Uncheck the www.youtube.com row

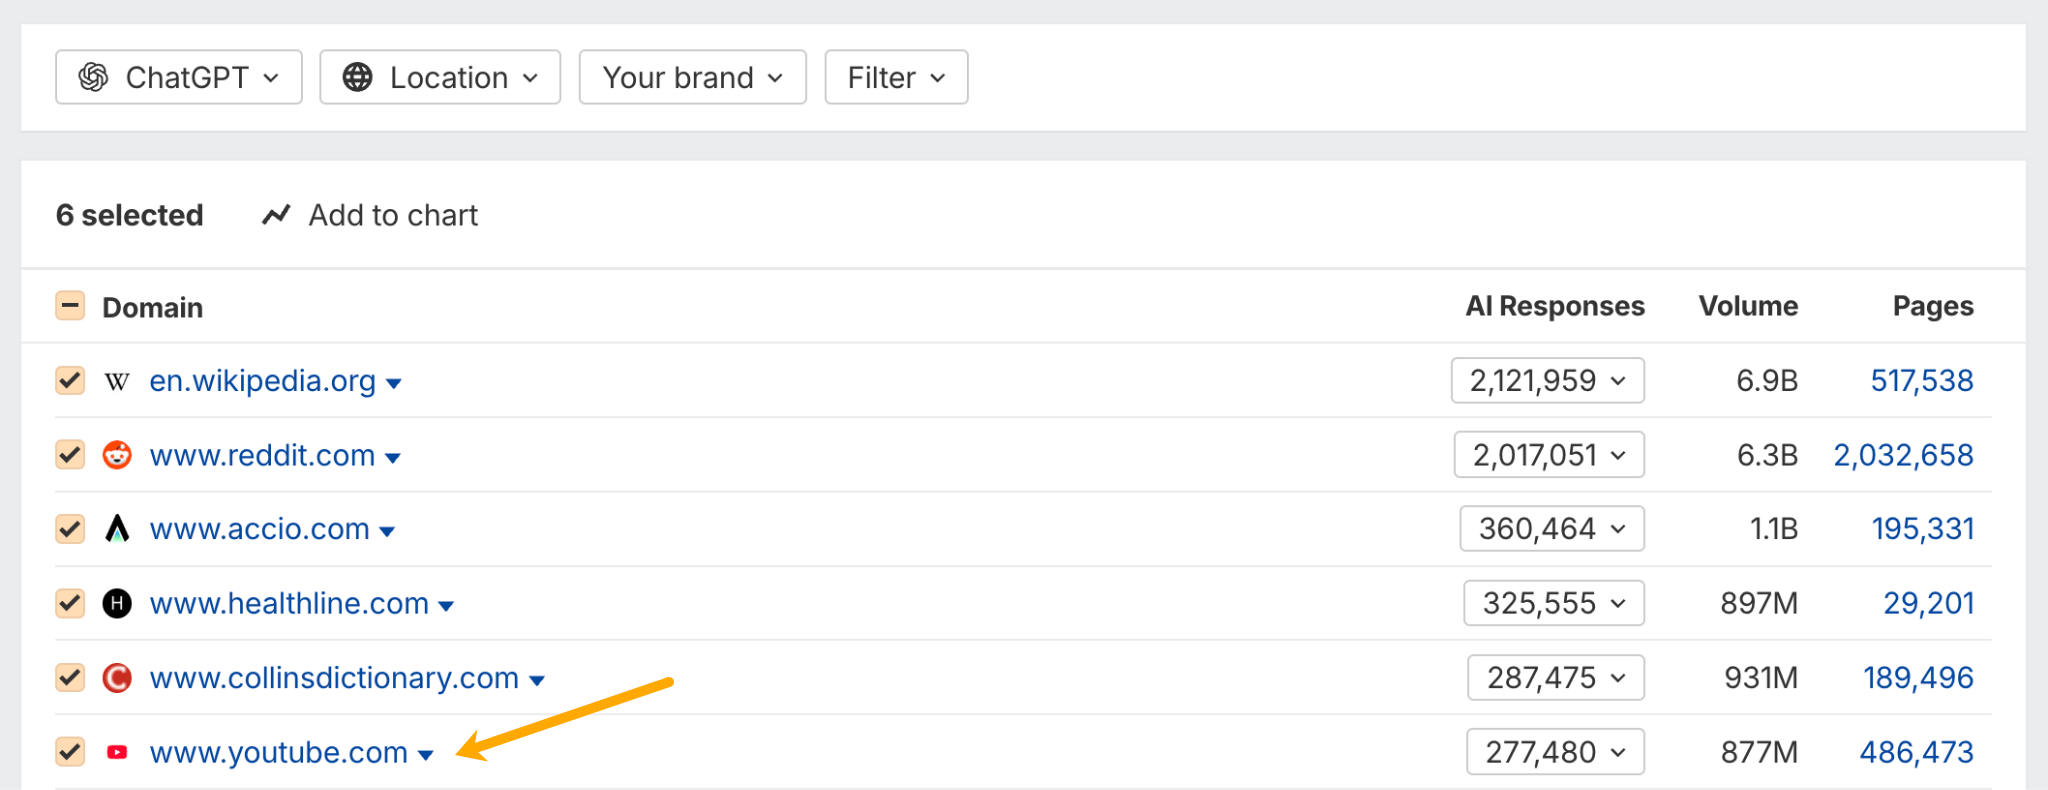click(x=69, y=751)
